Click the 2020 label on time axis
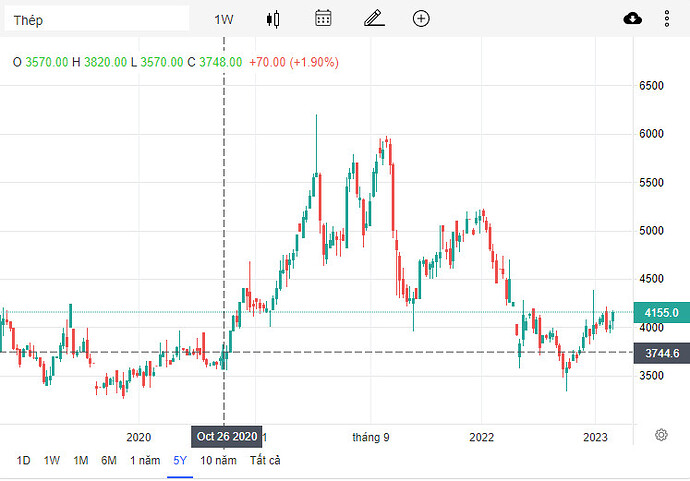This screenshot has height=481, width=690. (139, 437)
